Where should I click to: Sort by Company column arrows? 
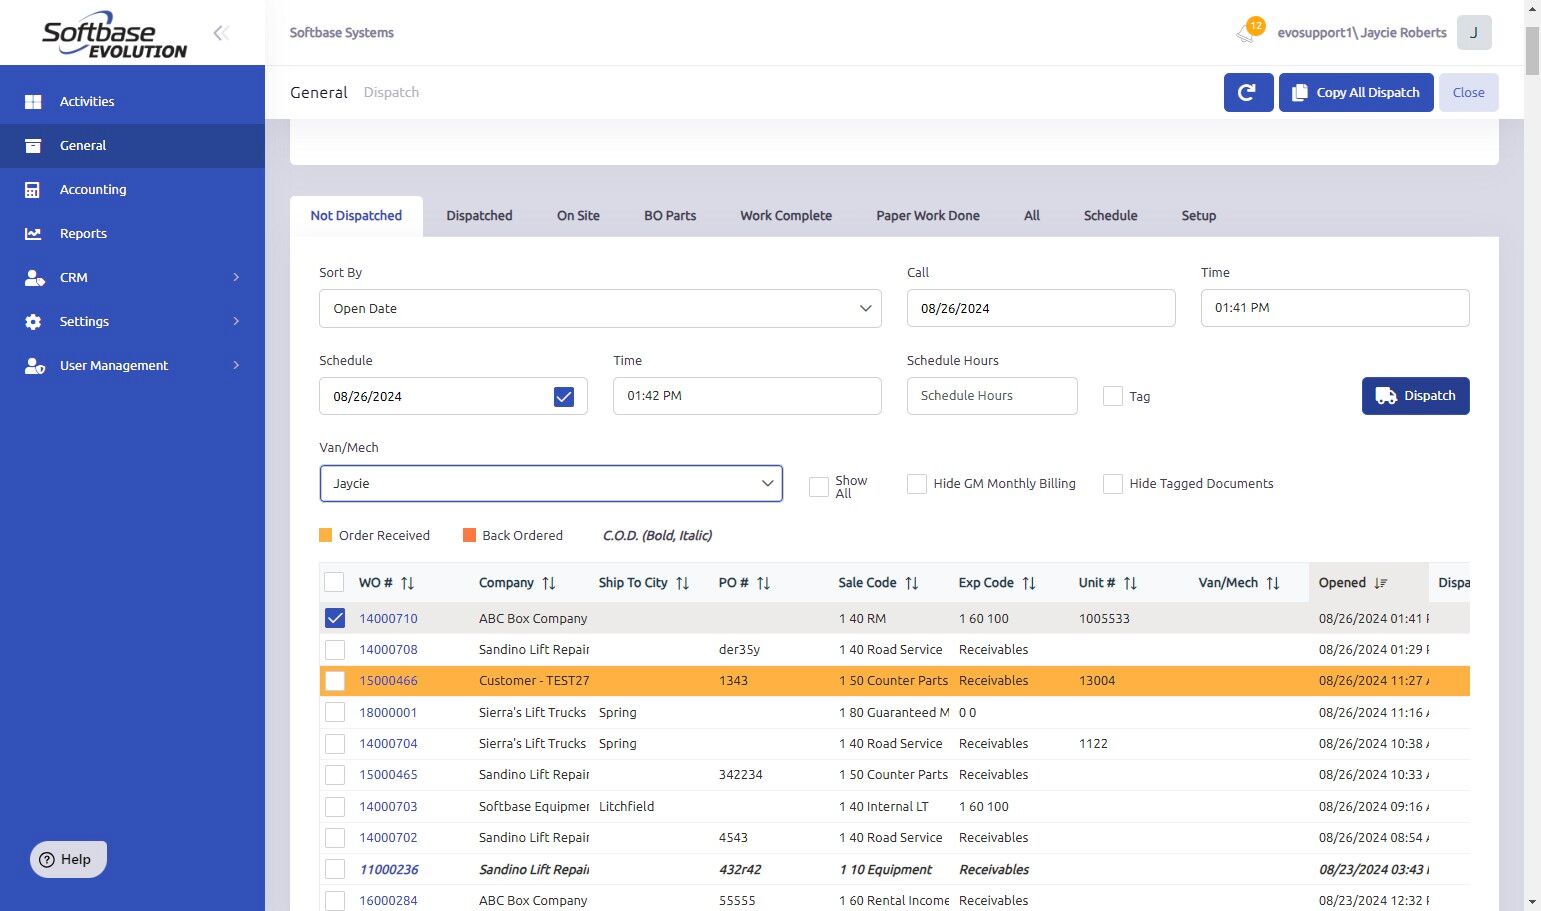click(x=548, y=583)
